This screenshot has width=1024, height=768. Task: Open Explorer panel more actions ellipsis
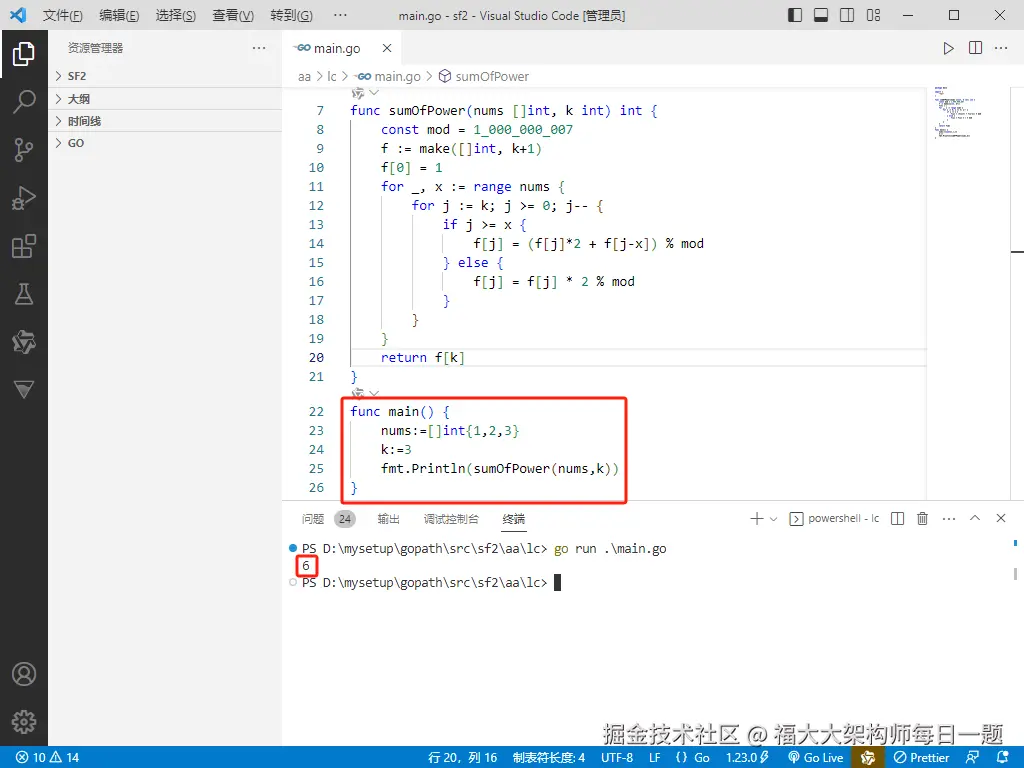pos(259,48)
